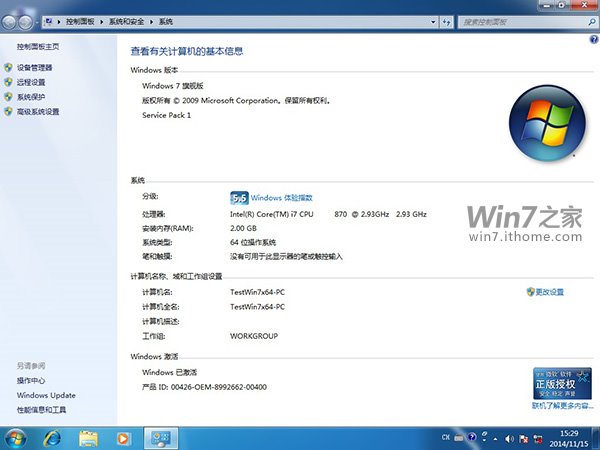
Task: Open 高级系统设置 link
Action: 38,112
